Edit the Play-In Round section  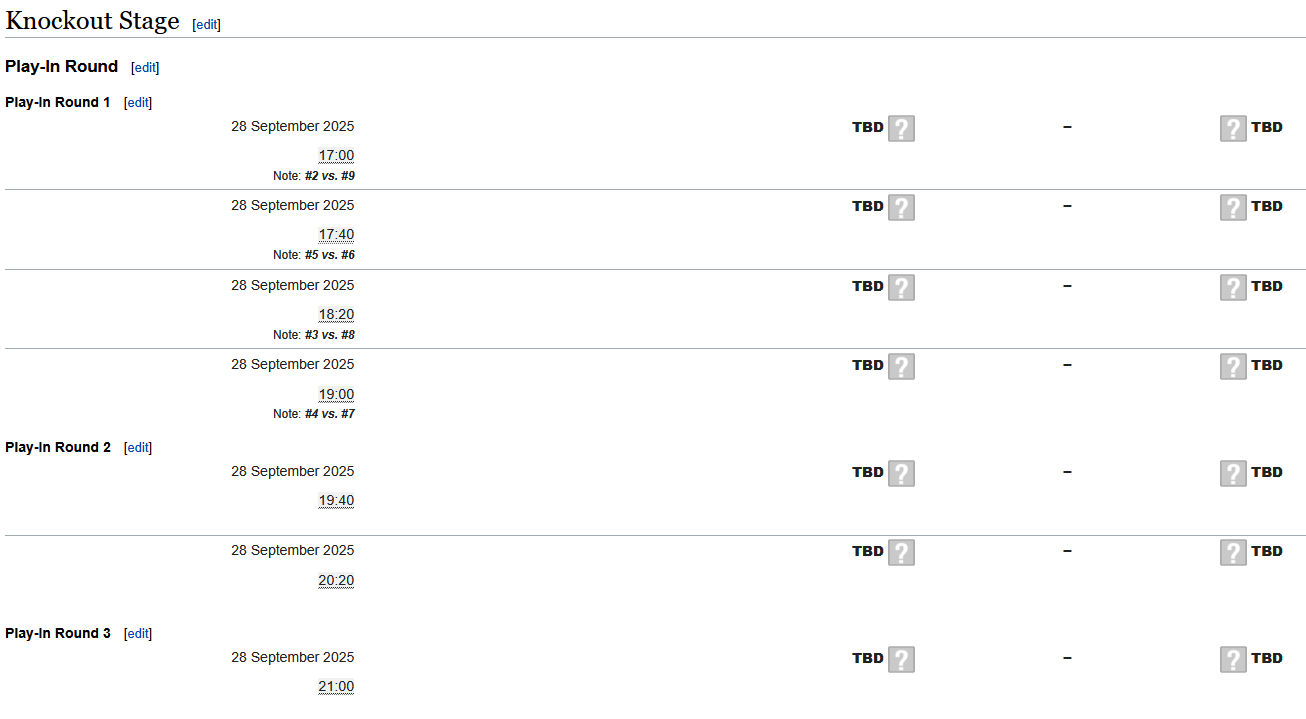pyautogui.click(x=145, y=68)
